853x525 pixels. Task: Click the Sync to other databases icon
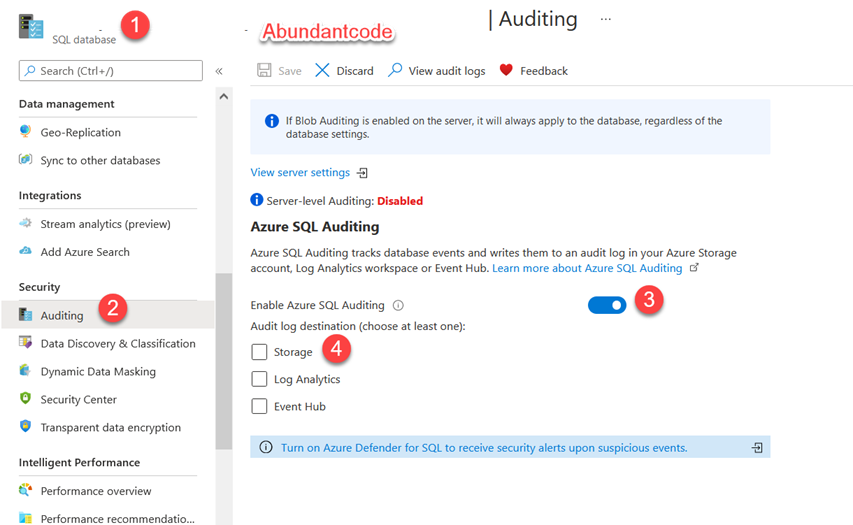[x=25, y=159]
